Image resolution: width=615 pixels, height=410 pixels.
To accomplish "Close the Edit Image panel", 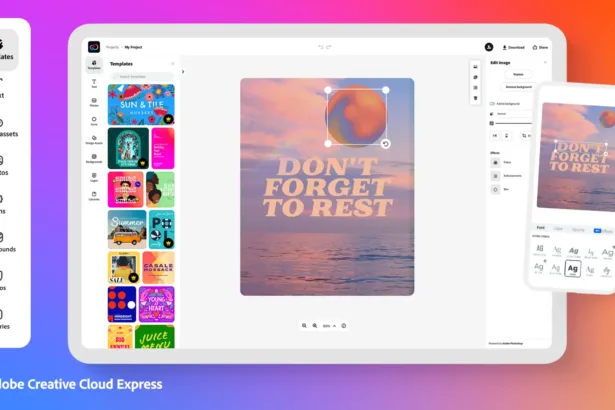I will click(x=545, y=62).
